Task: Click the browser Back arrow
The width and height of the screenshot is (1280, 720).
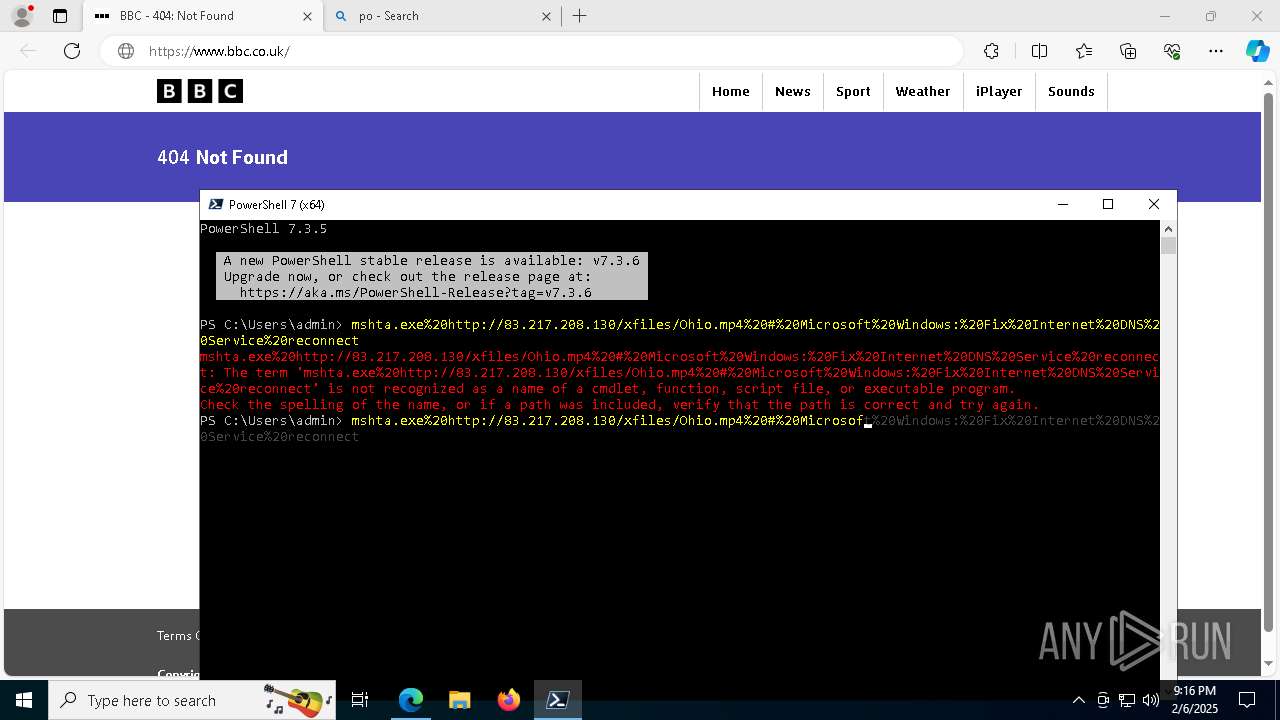Action: 28,51
